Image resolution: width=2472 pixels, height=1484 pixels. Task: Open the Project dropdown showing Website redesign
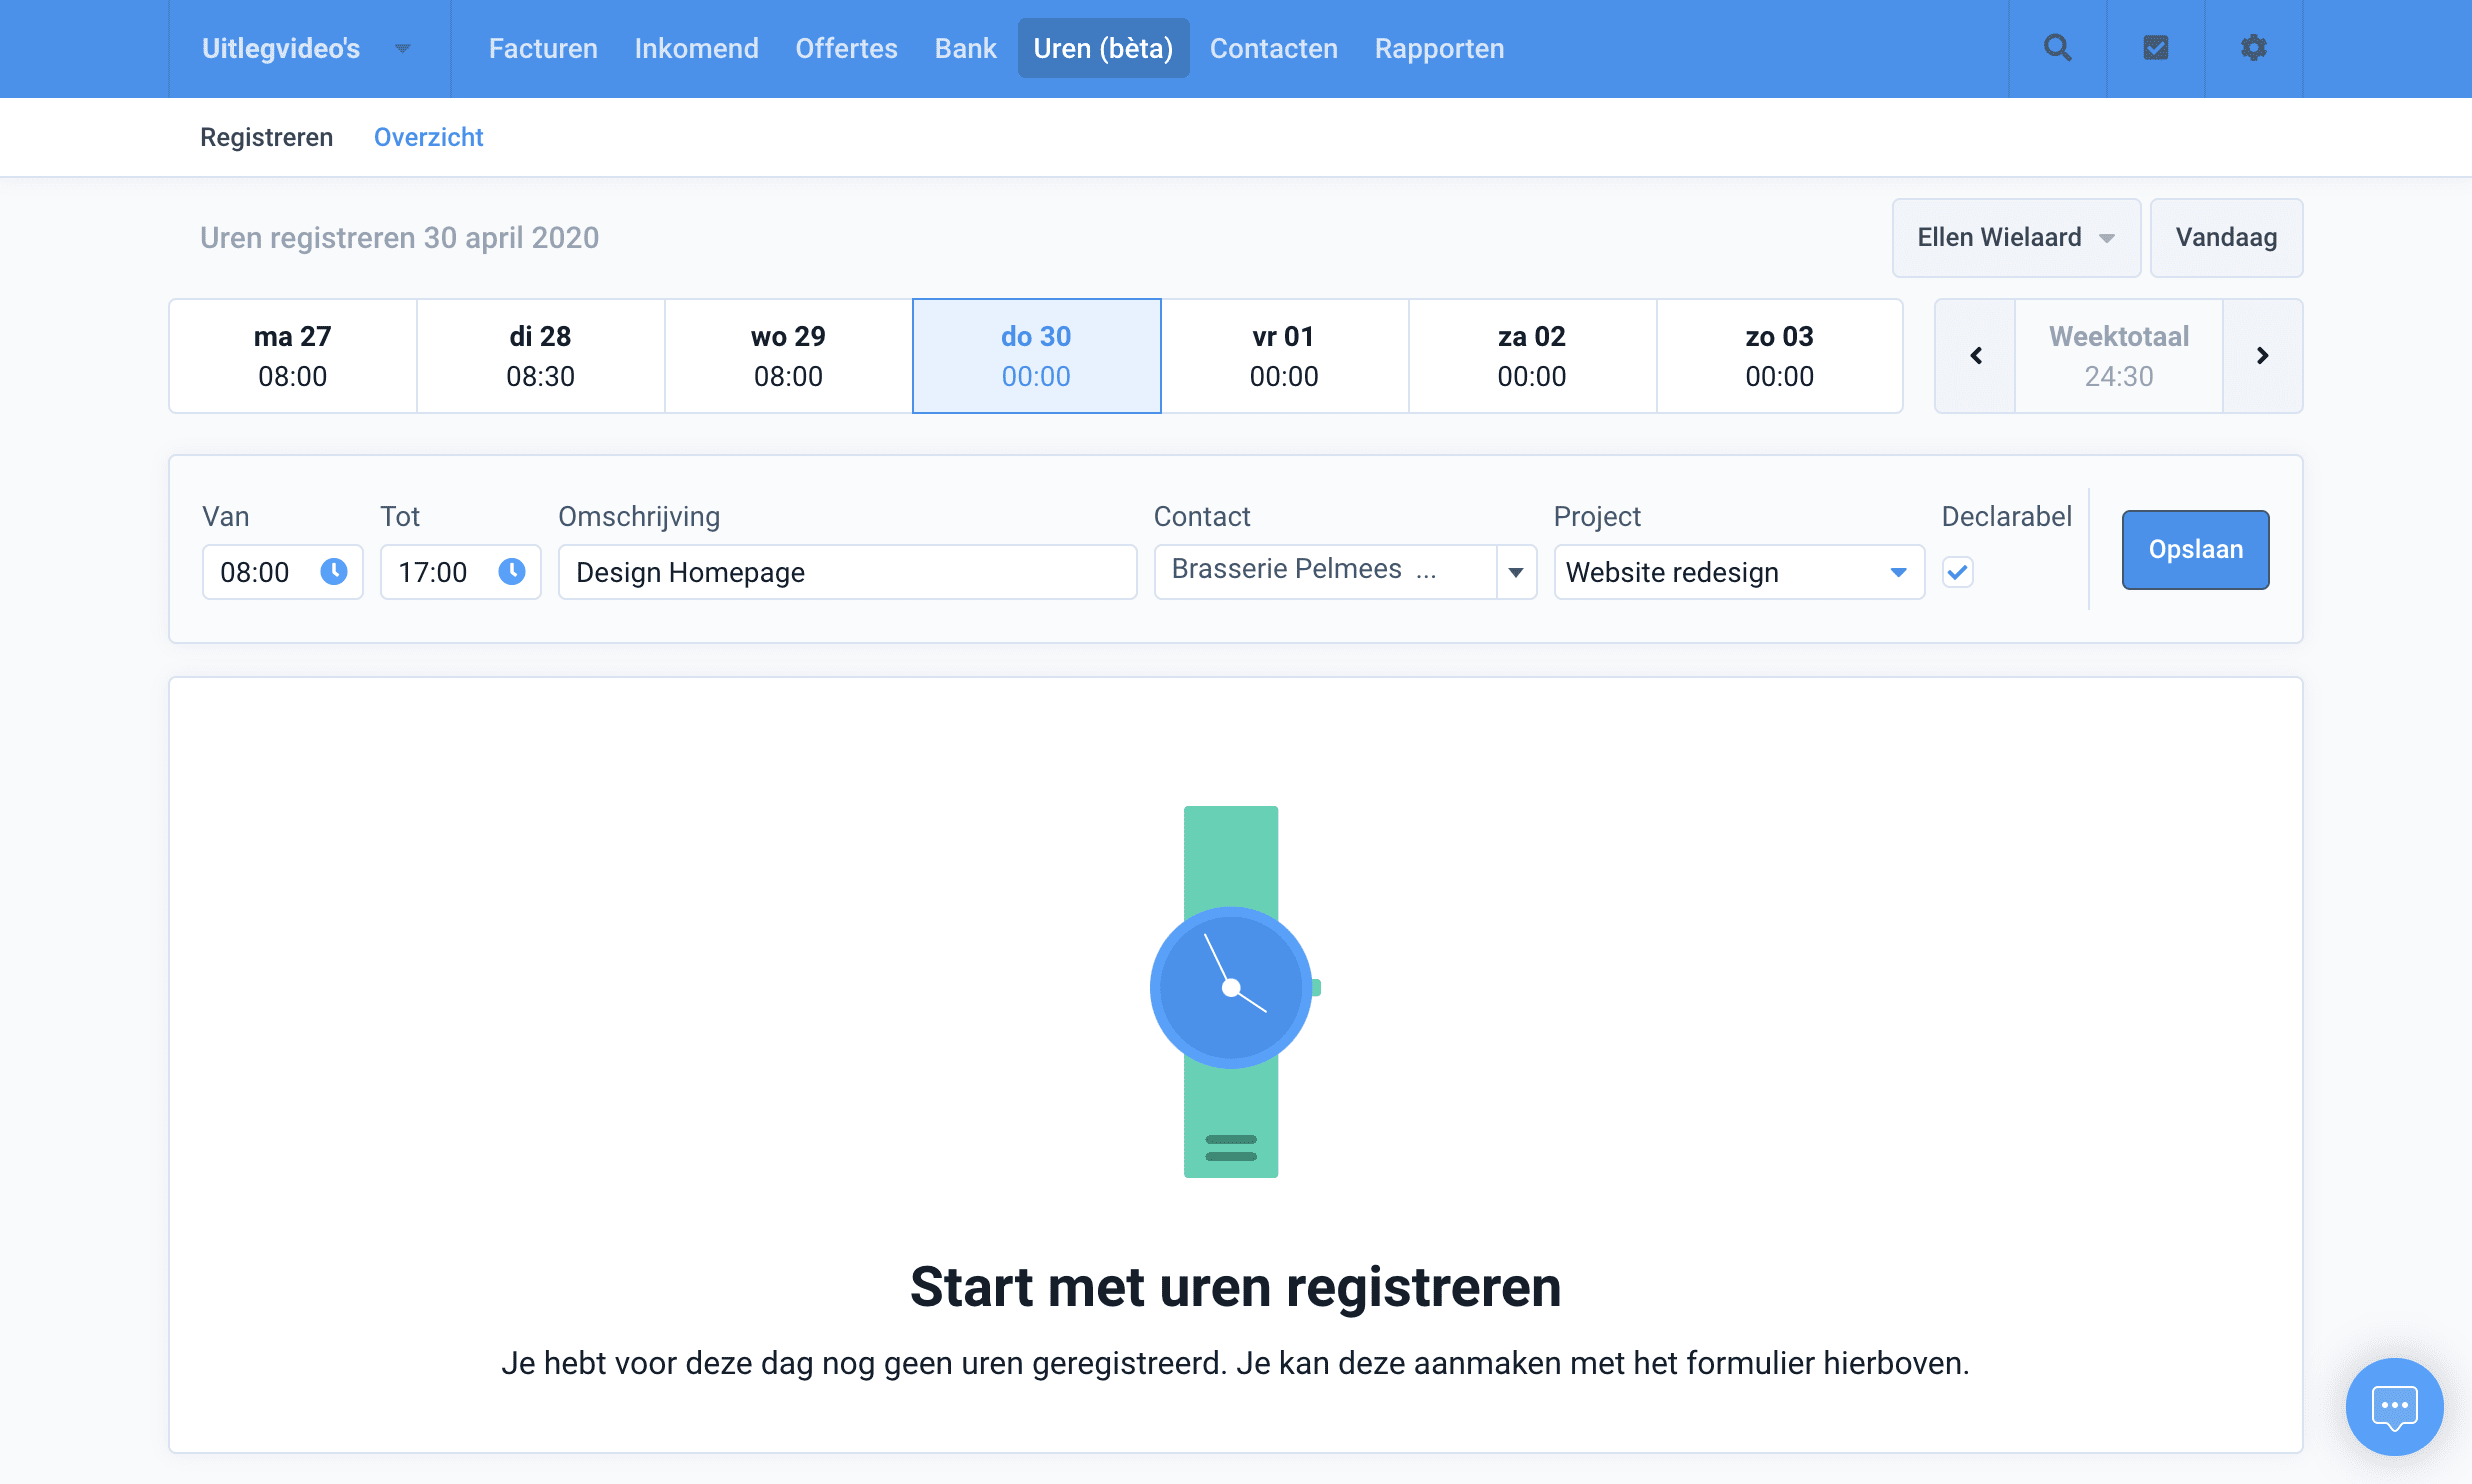click(1899, 572)
